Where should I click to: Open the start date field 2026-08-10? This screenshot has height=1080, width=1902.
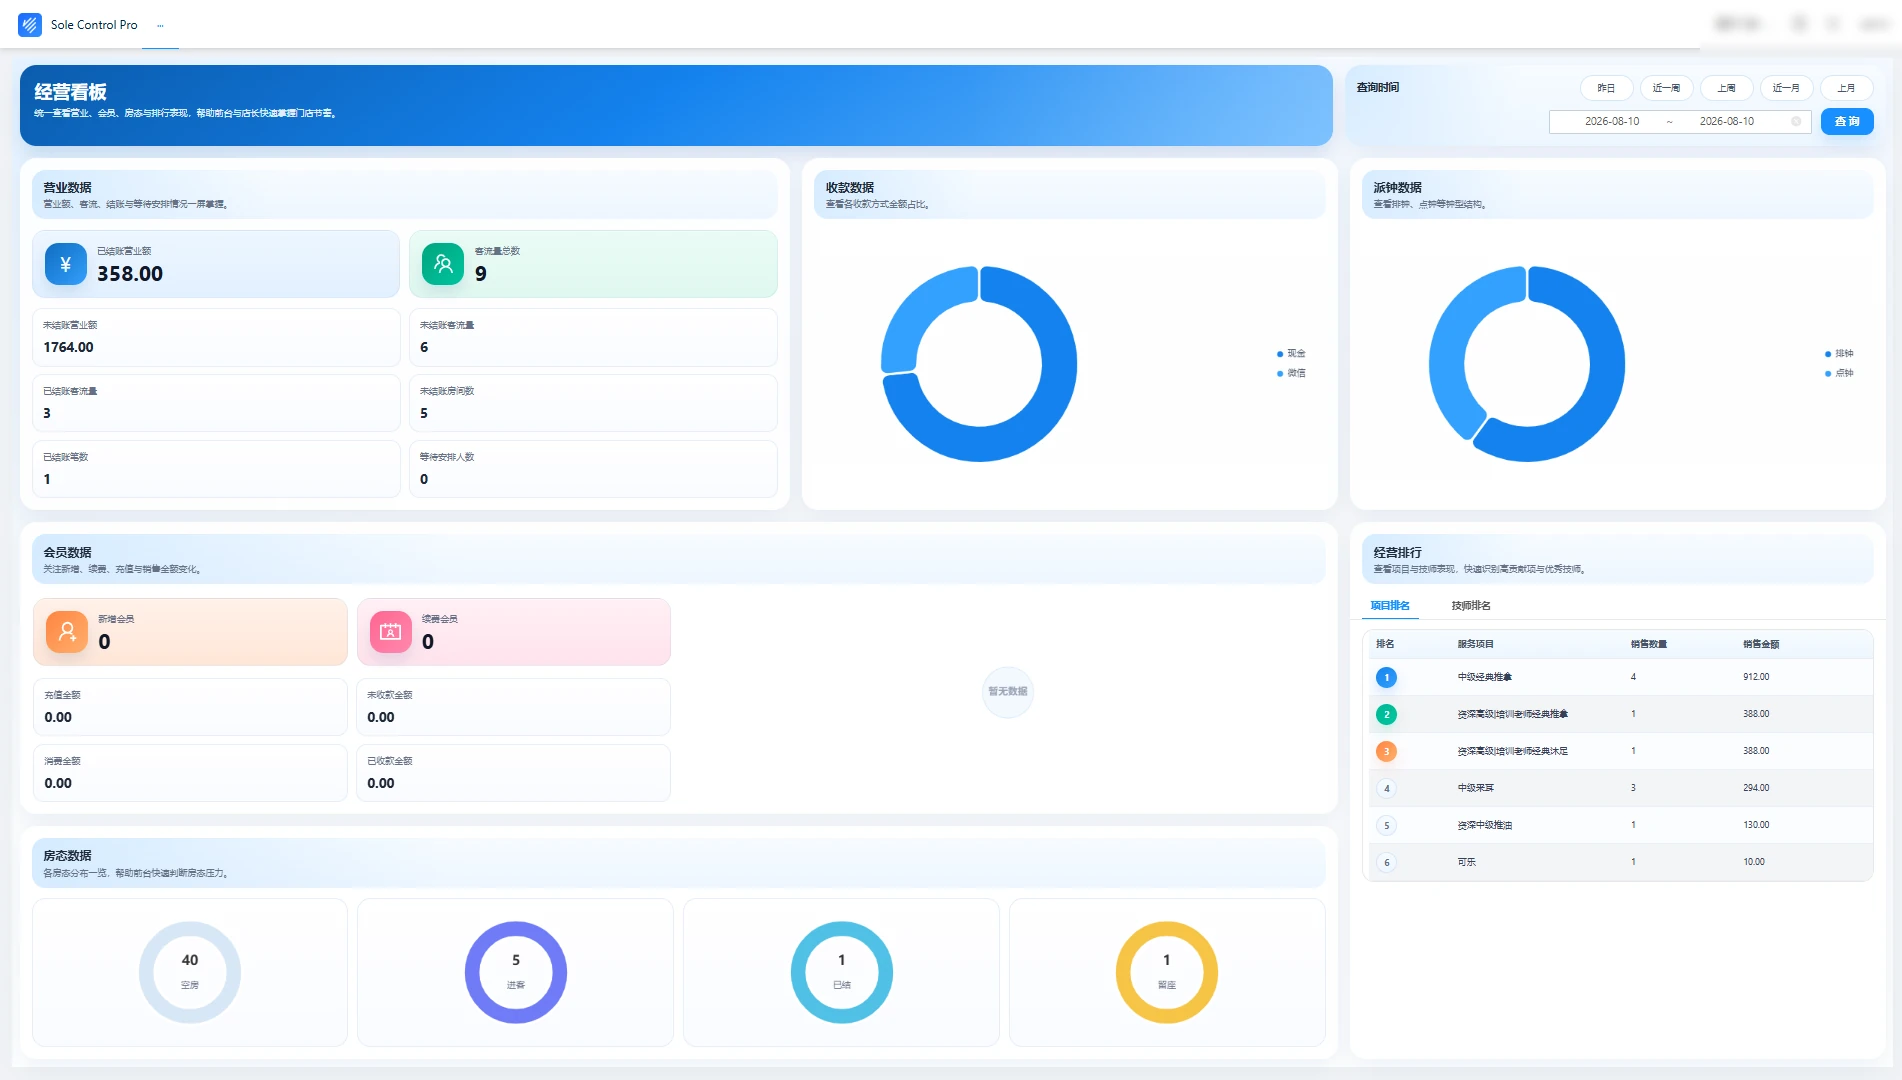click(x=1612, y=122)
